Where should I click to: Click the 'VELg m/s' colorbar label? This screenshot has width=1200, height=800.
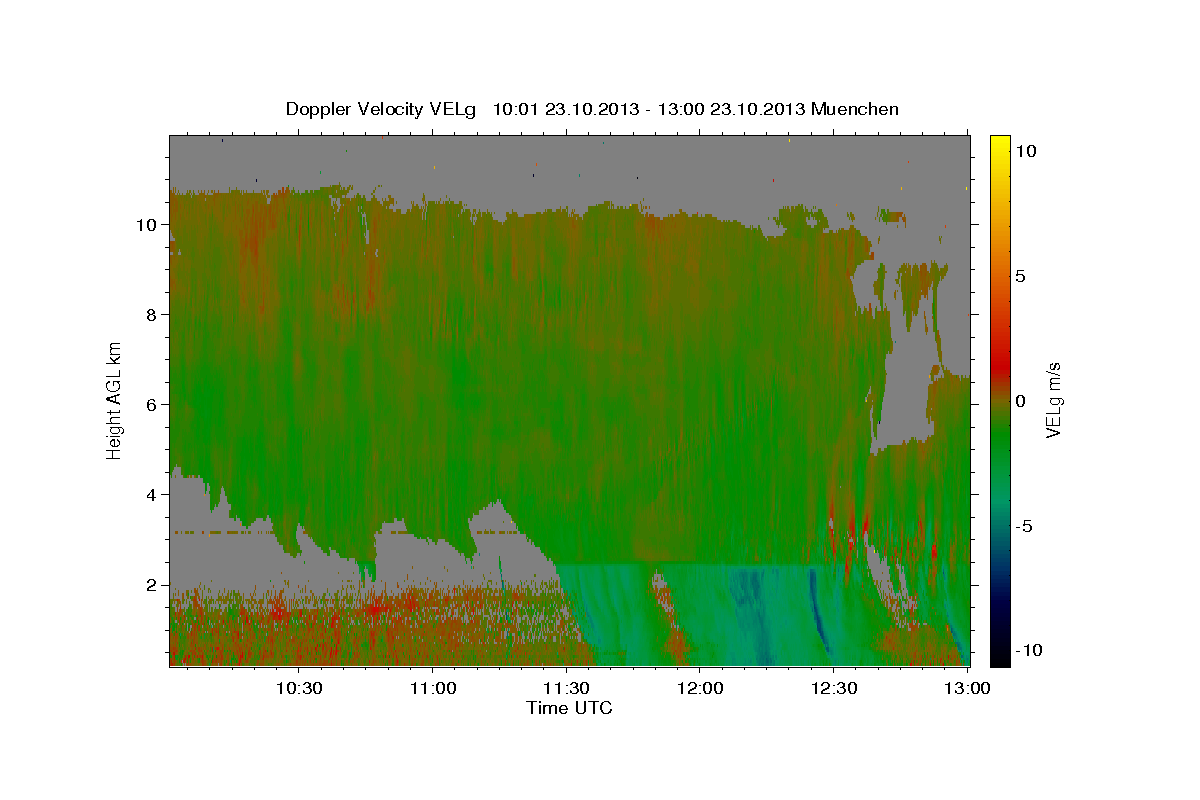1053,400
